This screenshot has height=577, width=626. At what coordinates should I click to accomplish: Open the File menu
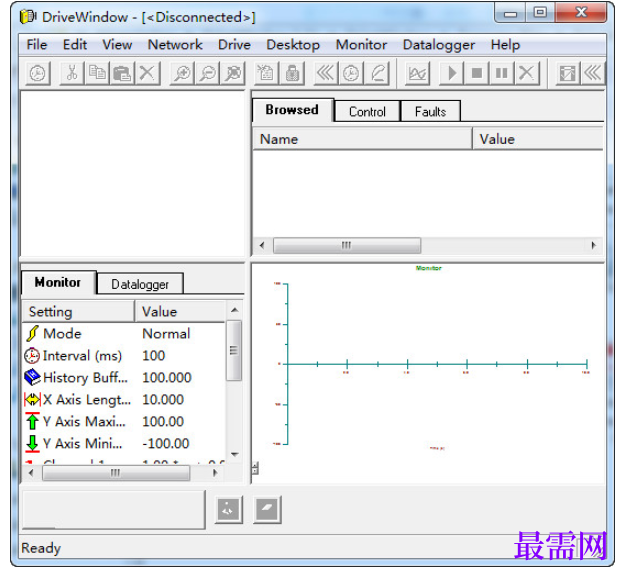(x=37, y=45)
